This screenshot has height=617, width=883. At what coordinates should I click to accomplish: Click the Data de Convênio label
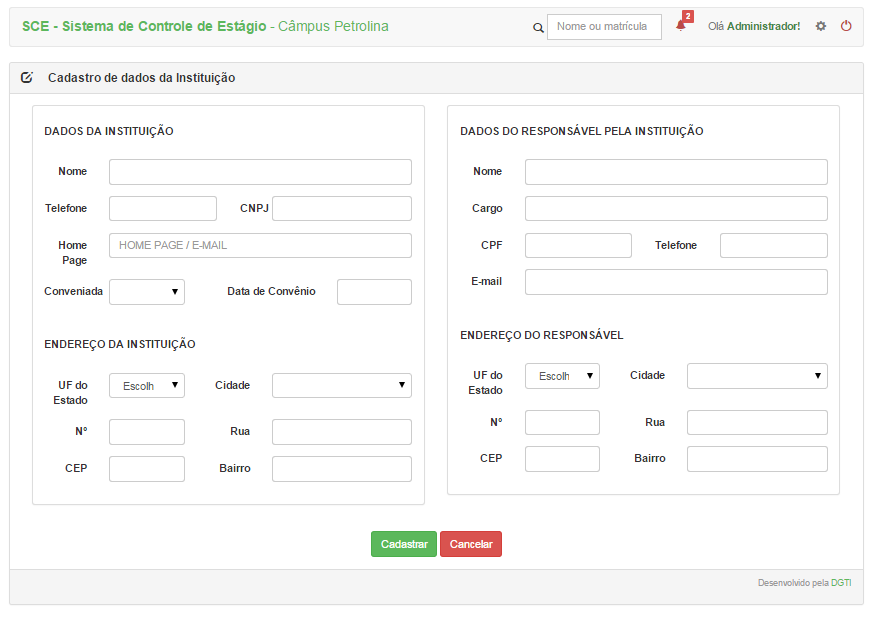(271, 291)
